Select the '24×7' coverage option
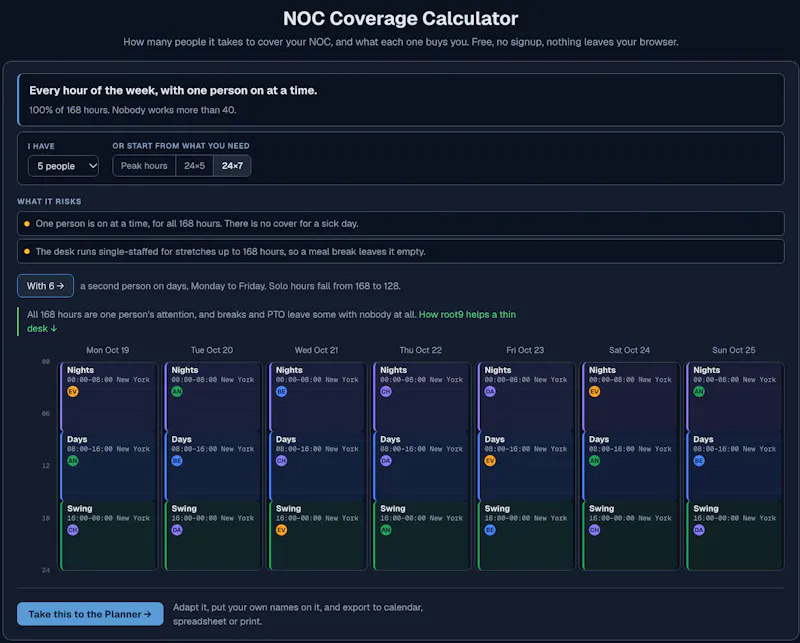800x643 pixels. click(232, 166)
